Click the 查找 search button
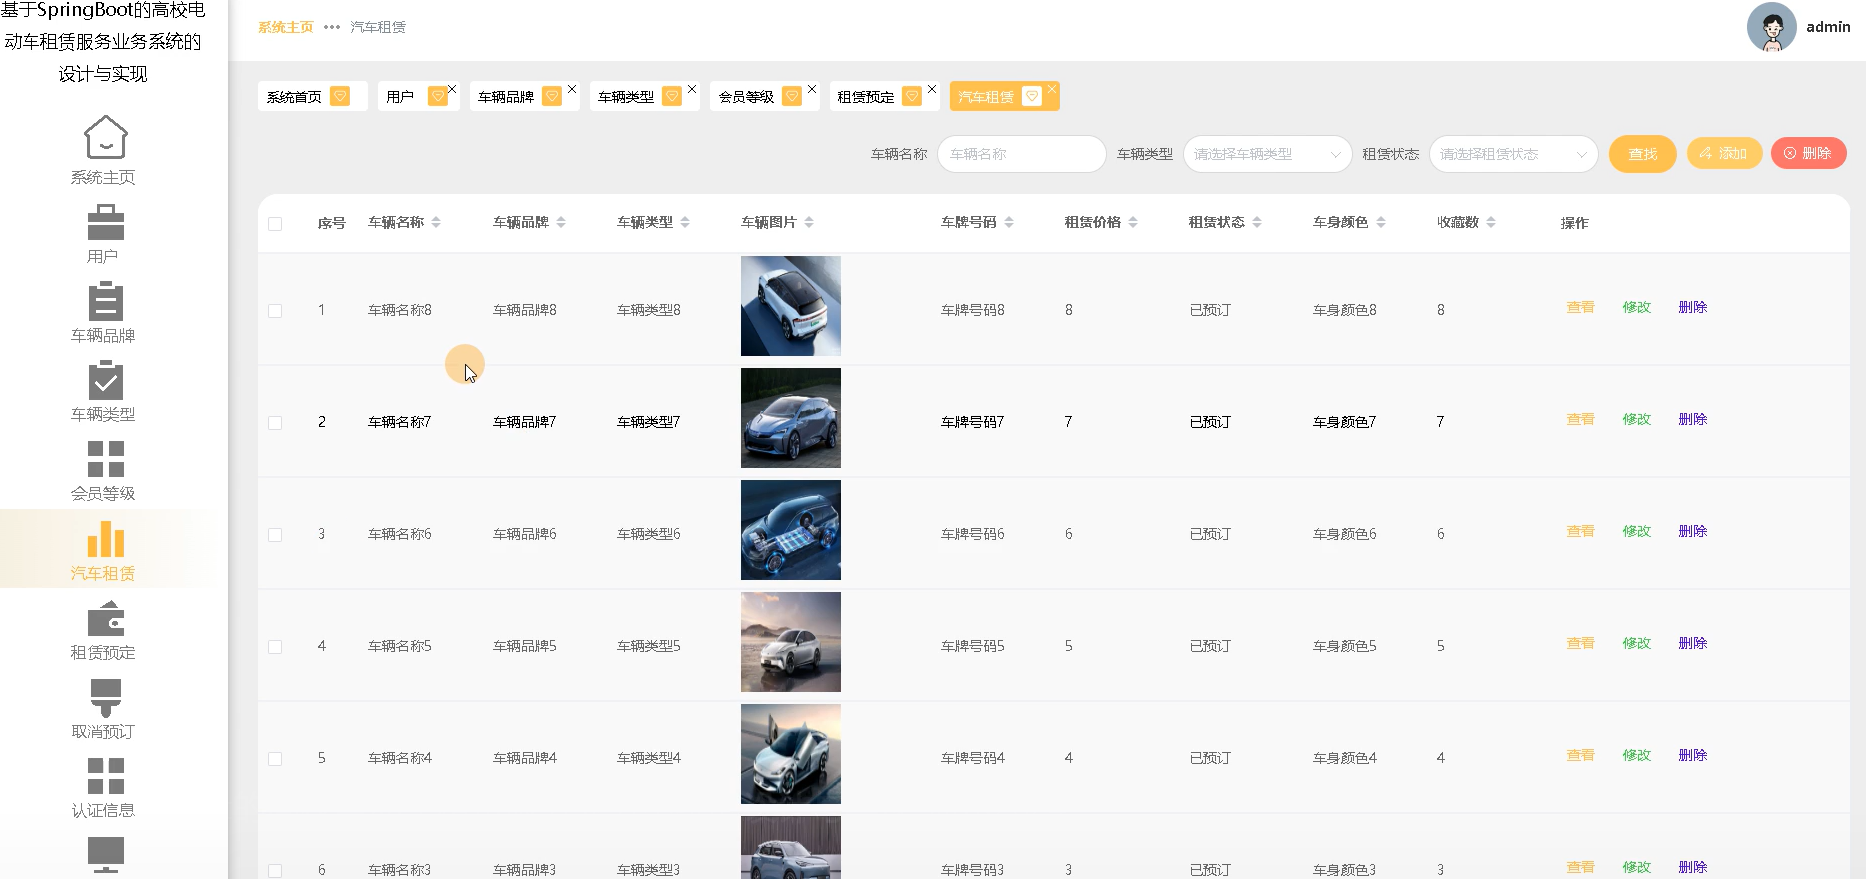This screenshot has height=879, width=1866. pyautogui.click(x=1643, y=154)
